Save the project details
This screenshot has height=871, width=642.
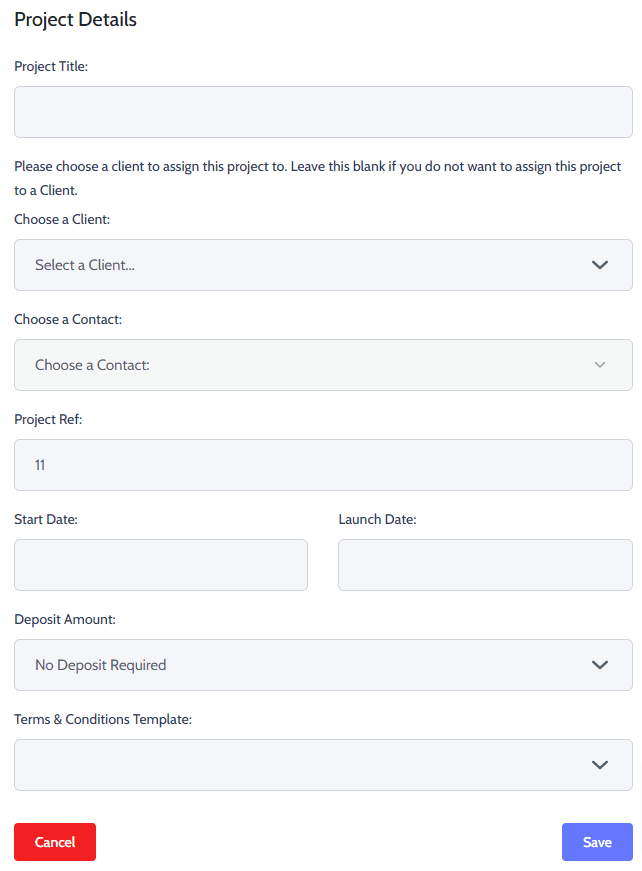(597, 842)
